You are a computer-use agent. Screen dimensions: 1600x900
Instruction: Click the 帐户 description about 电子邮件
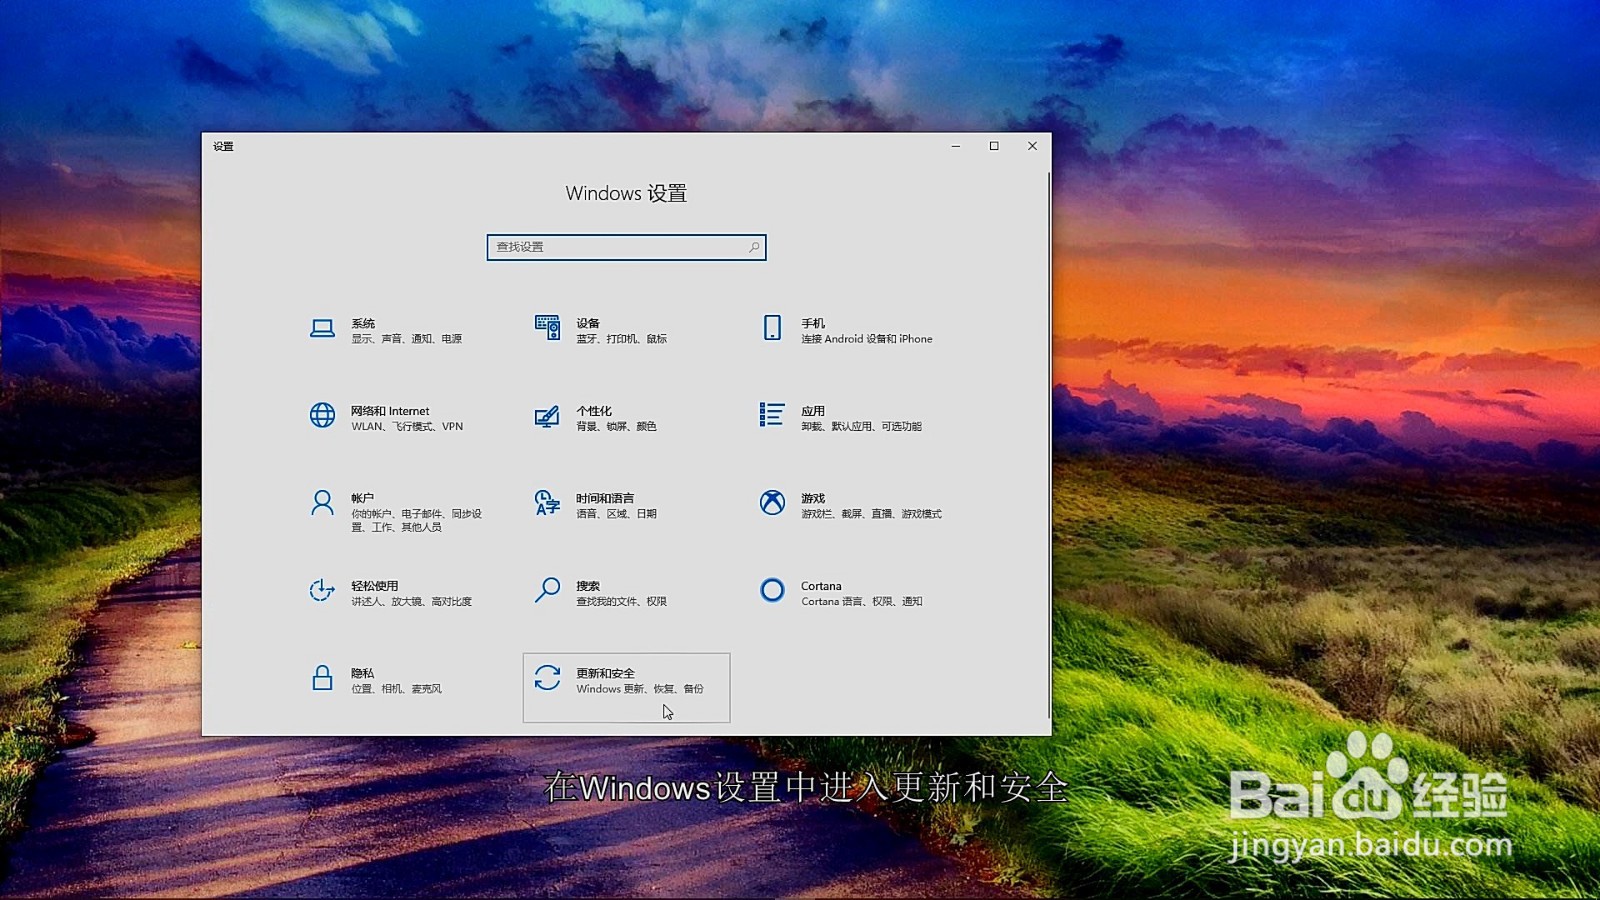[417, 520]
